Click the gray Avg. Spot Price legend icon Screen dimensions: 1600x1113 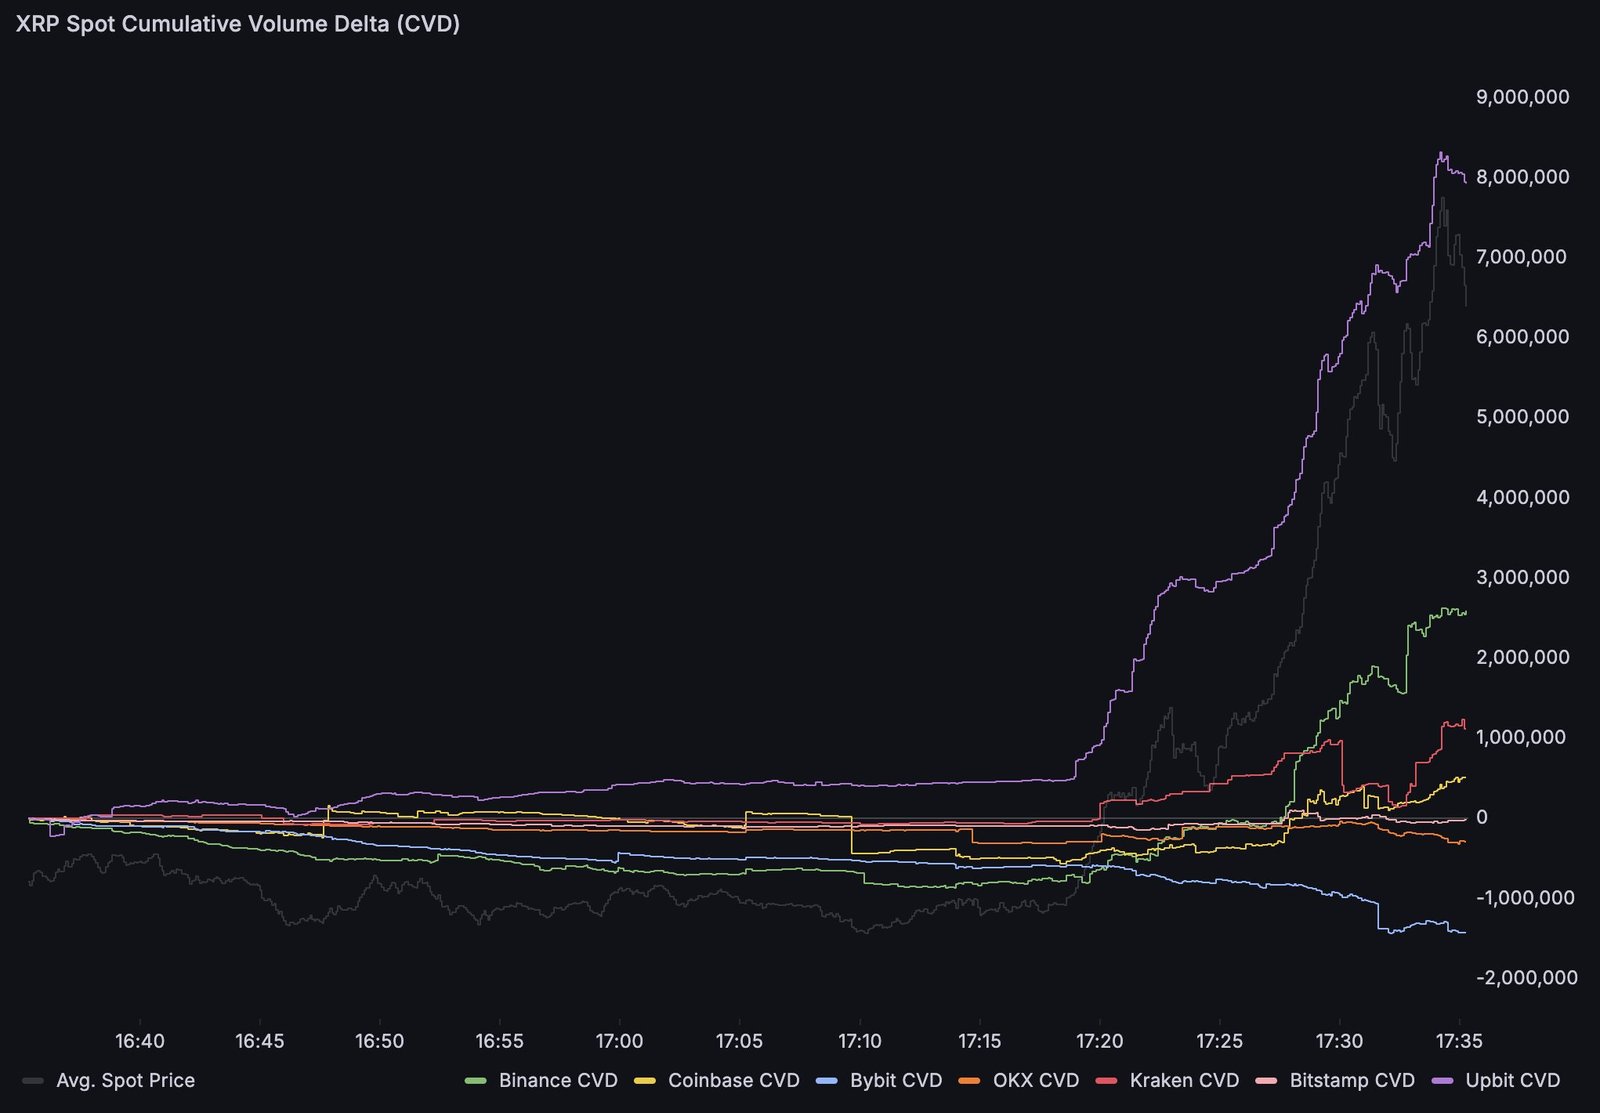(35, 1081)
